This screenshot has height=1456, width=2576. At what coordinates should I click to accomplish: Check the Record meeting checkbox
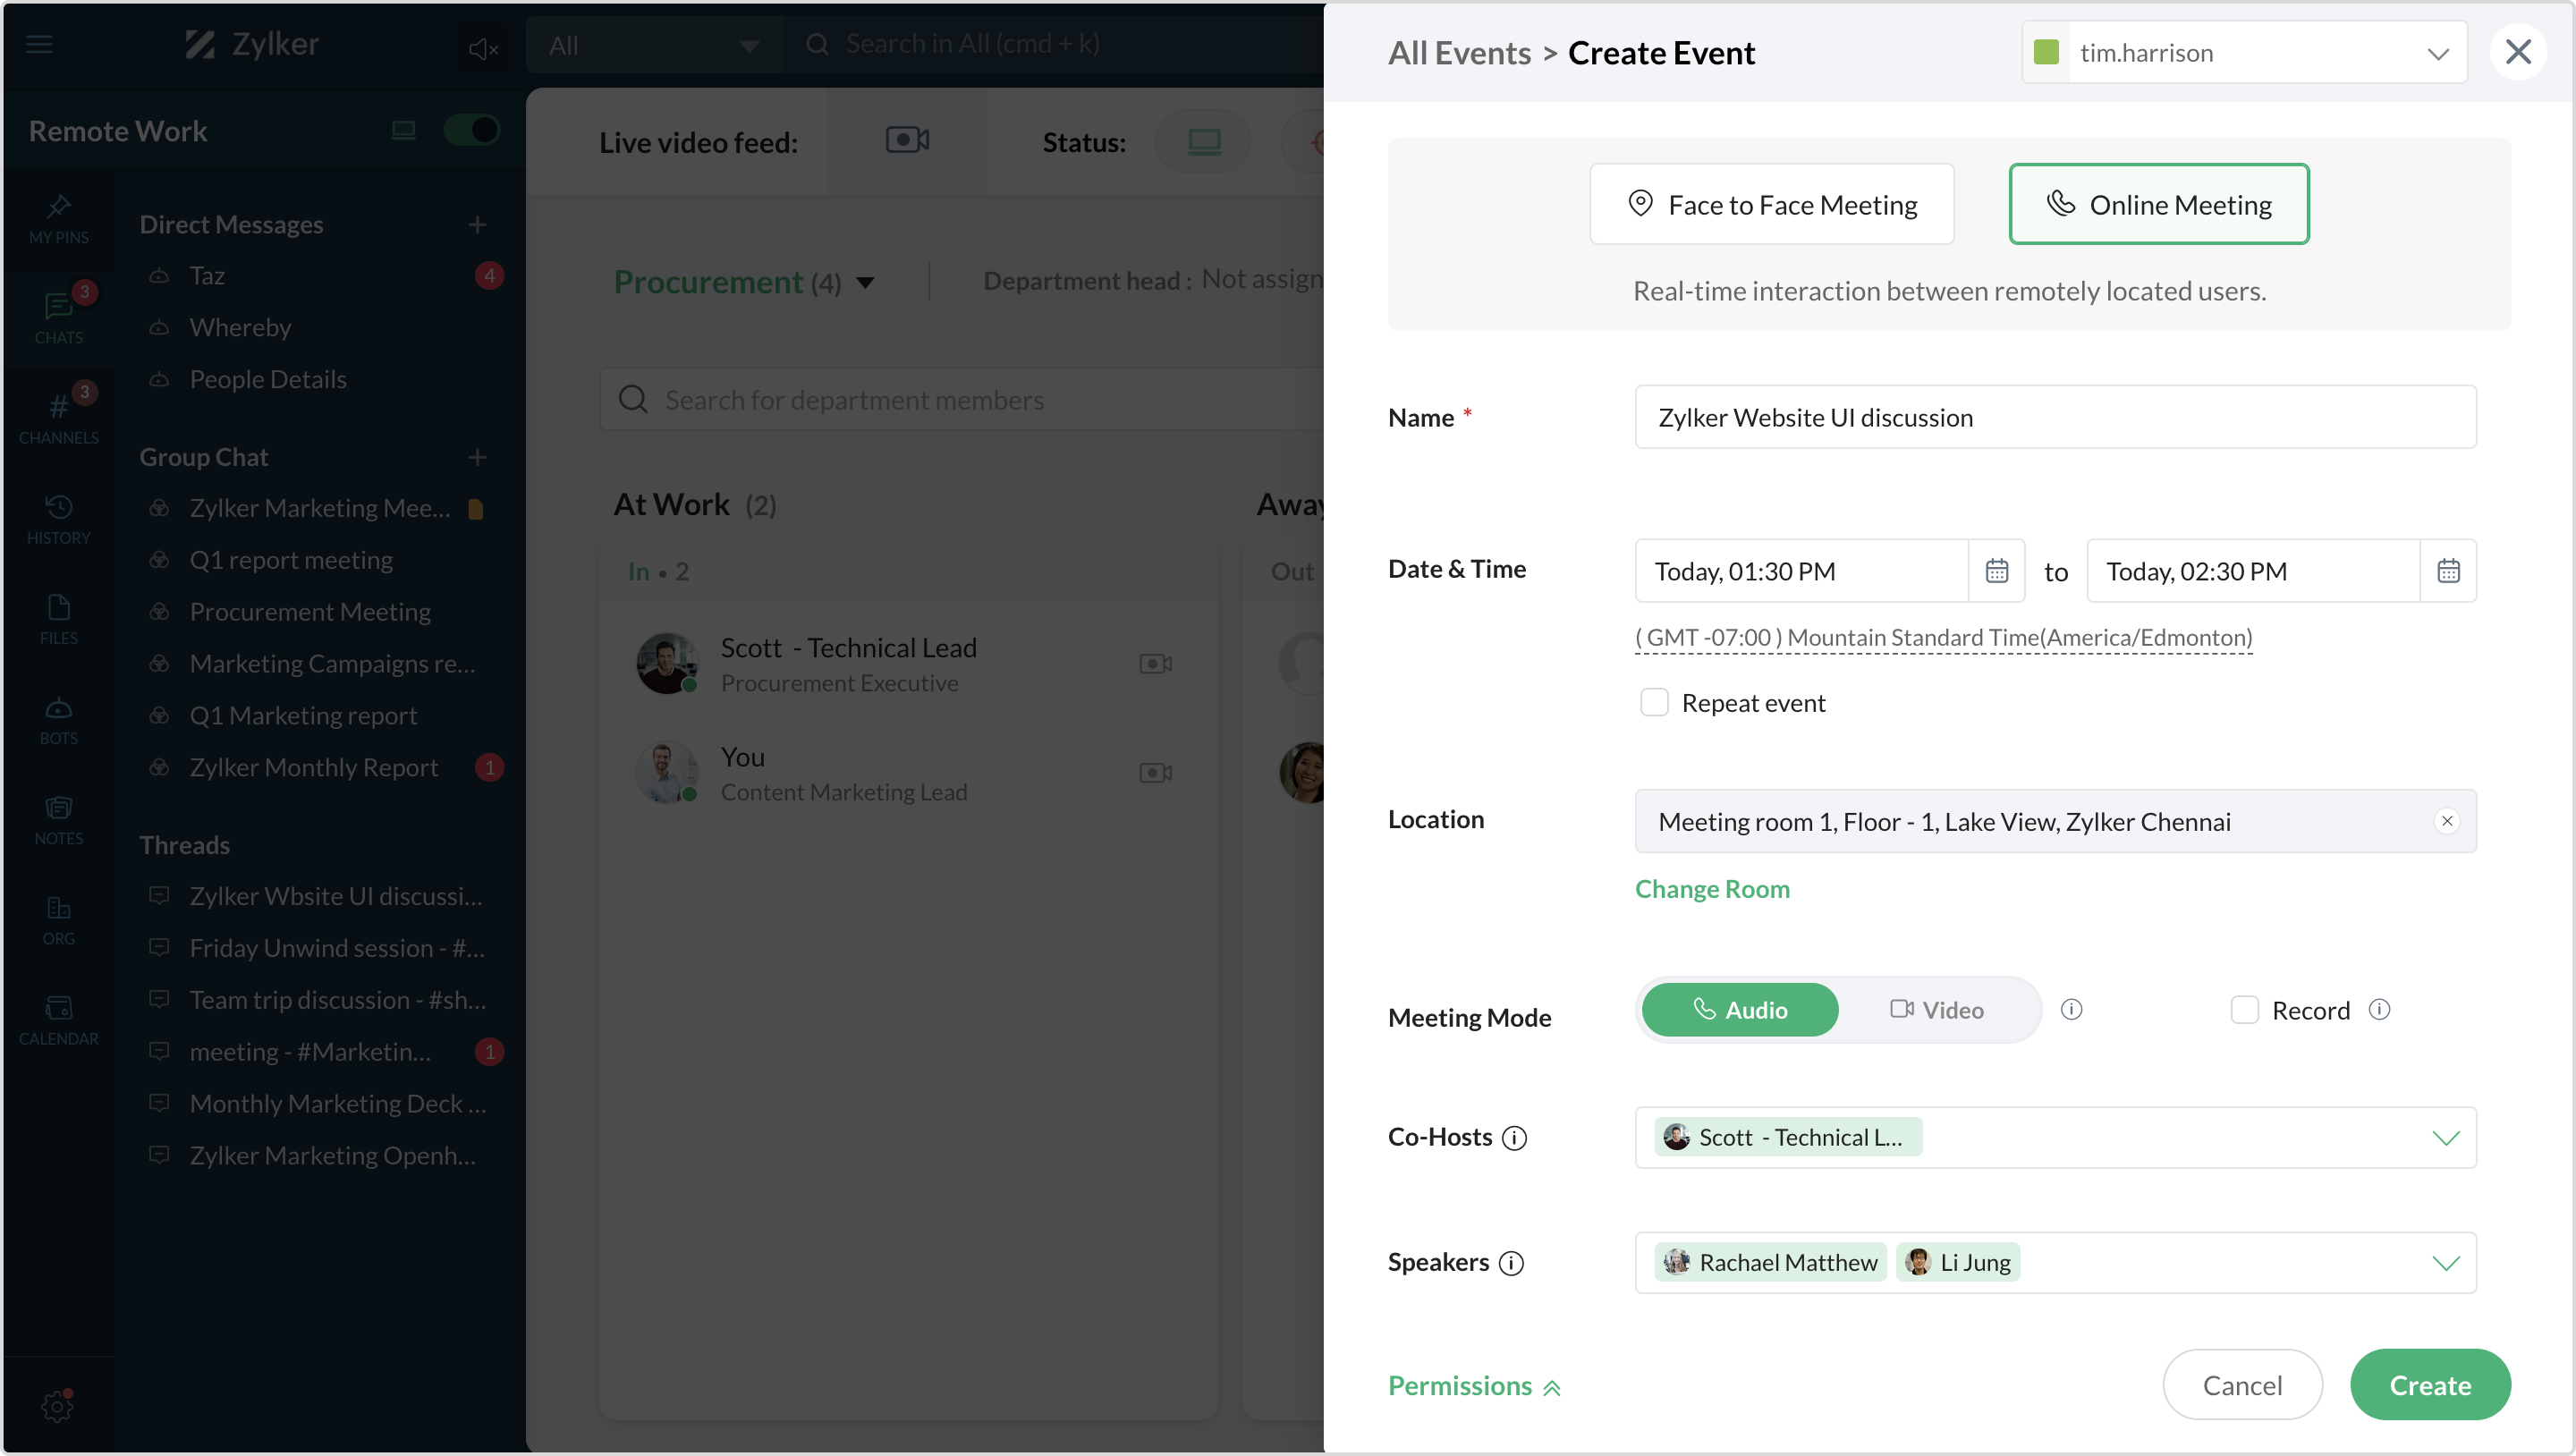point(2244,1010)
